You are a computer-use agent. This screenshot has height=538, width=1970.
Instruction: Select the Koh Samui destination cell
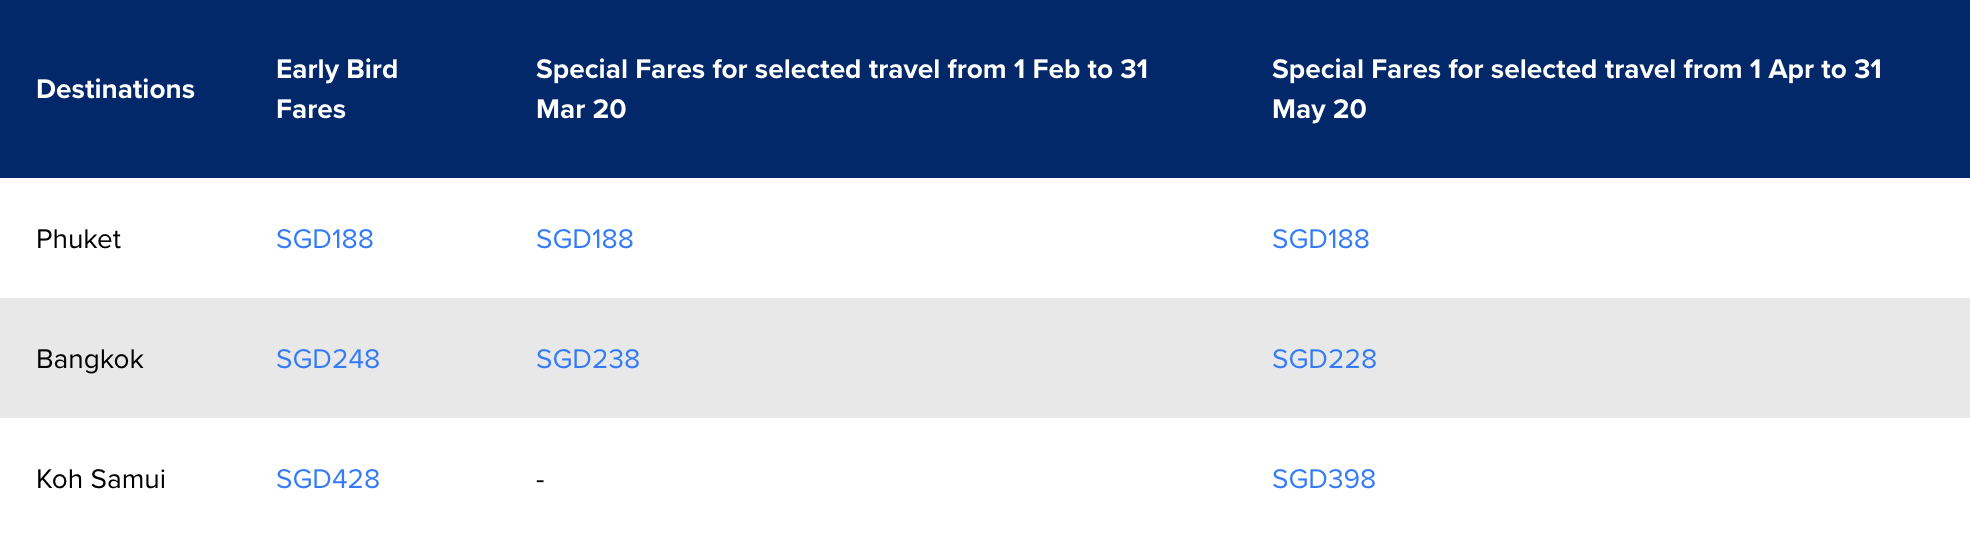(101, 479)
